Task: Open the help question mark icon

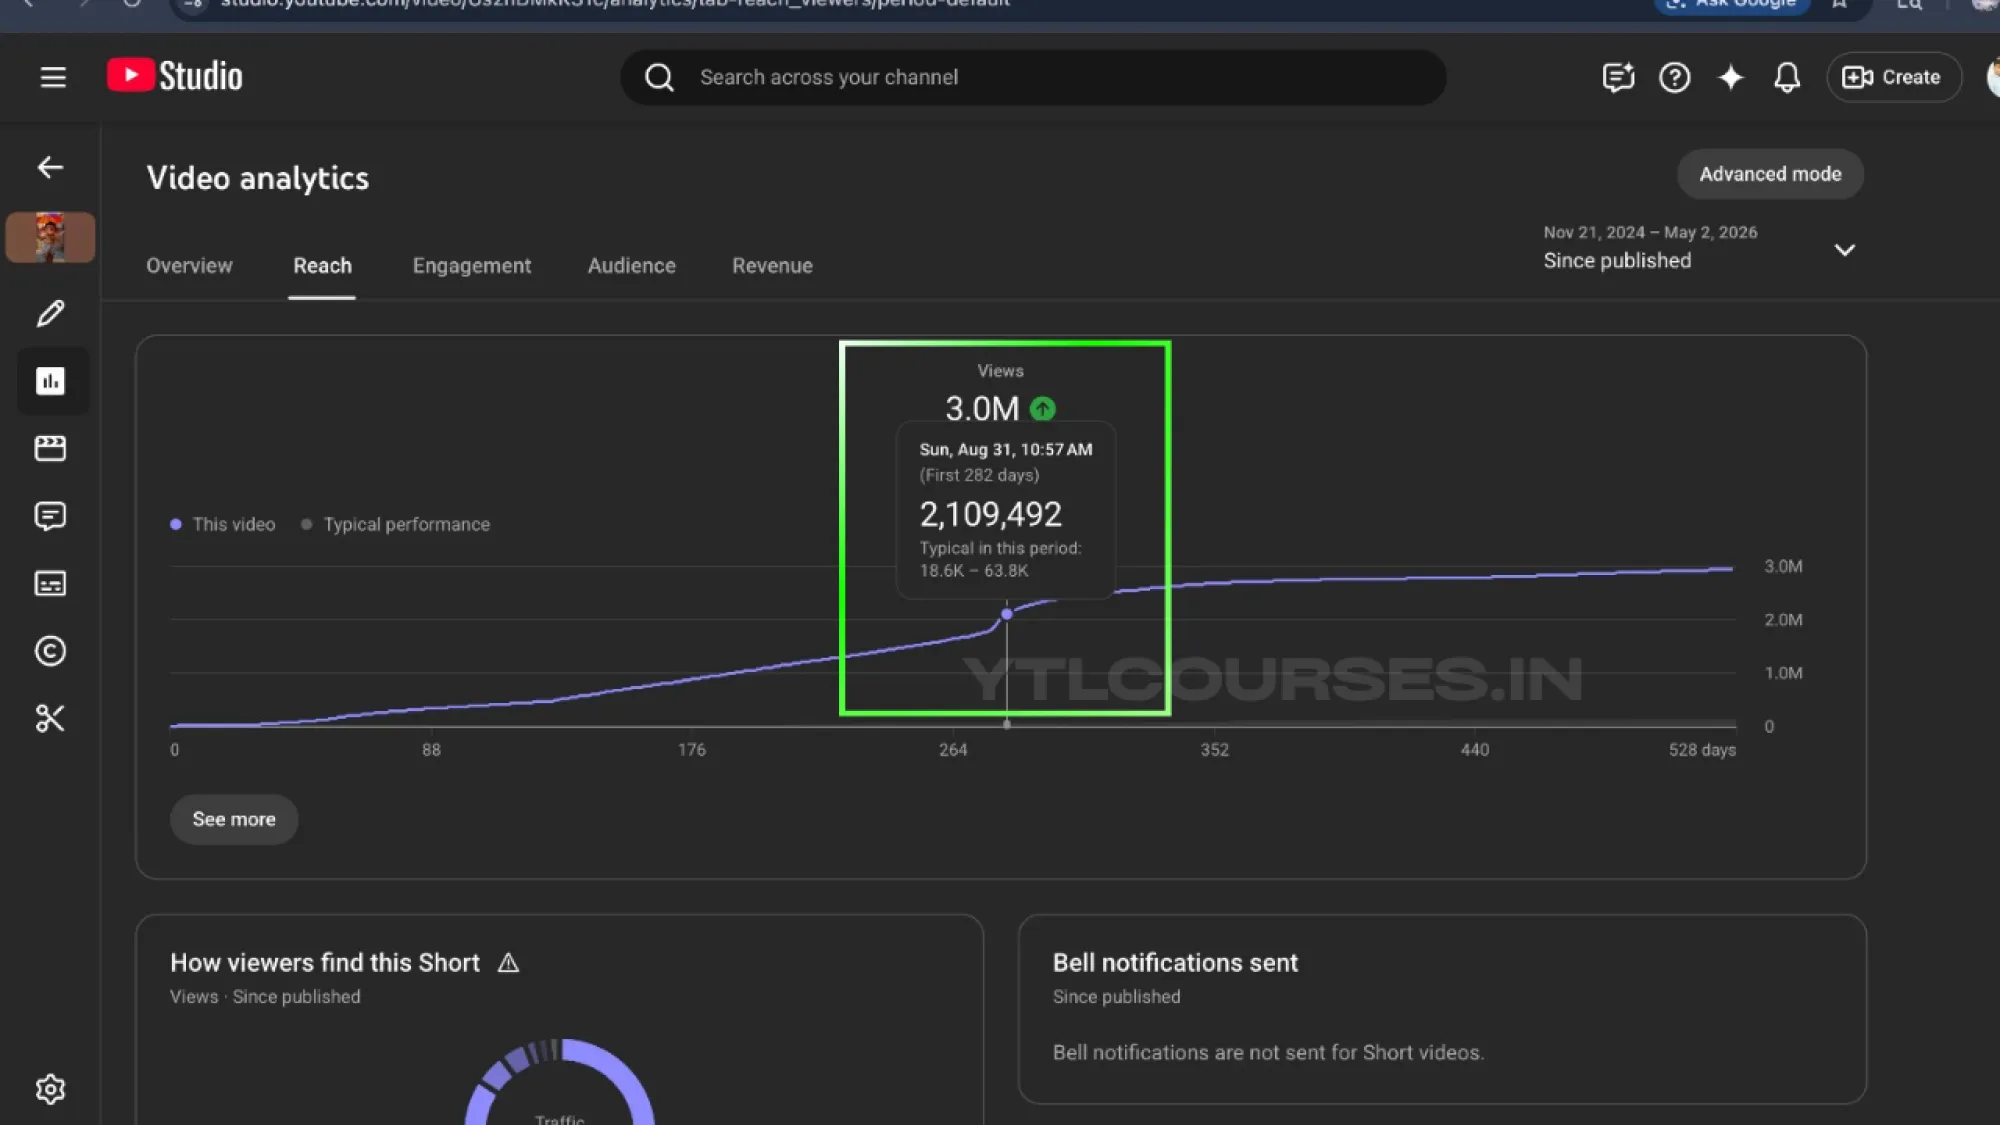Action: pos(1674,77)
